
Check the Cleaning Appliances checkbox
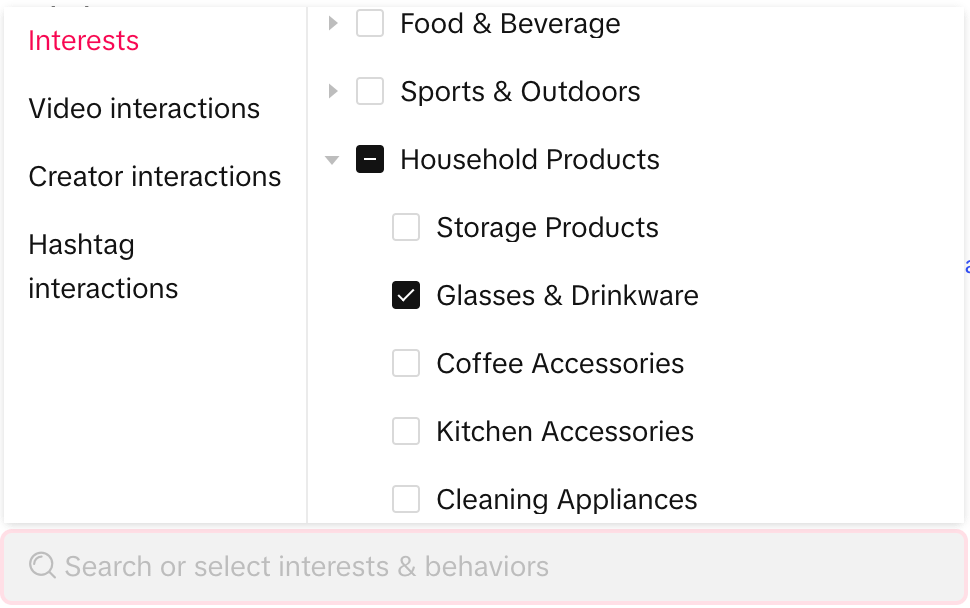[x=406, y=499]
